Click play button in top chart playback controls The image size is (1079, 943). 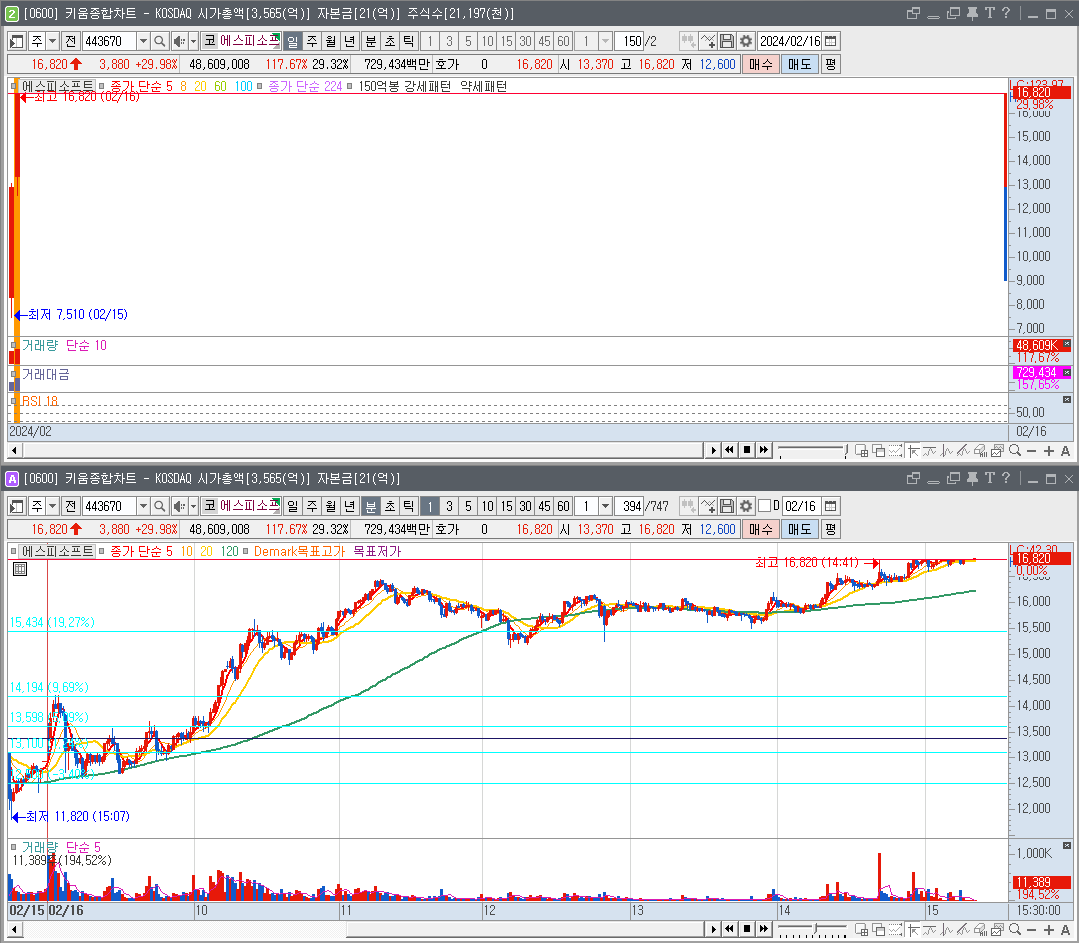pyautogui.click(x=713, y=451)
